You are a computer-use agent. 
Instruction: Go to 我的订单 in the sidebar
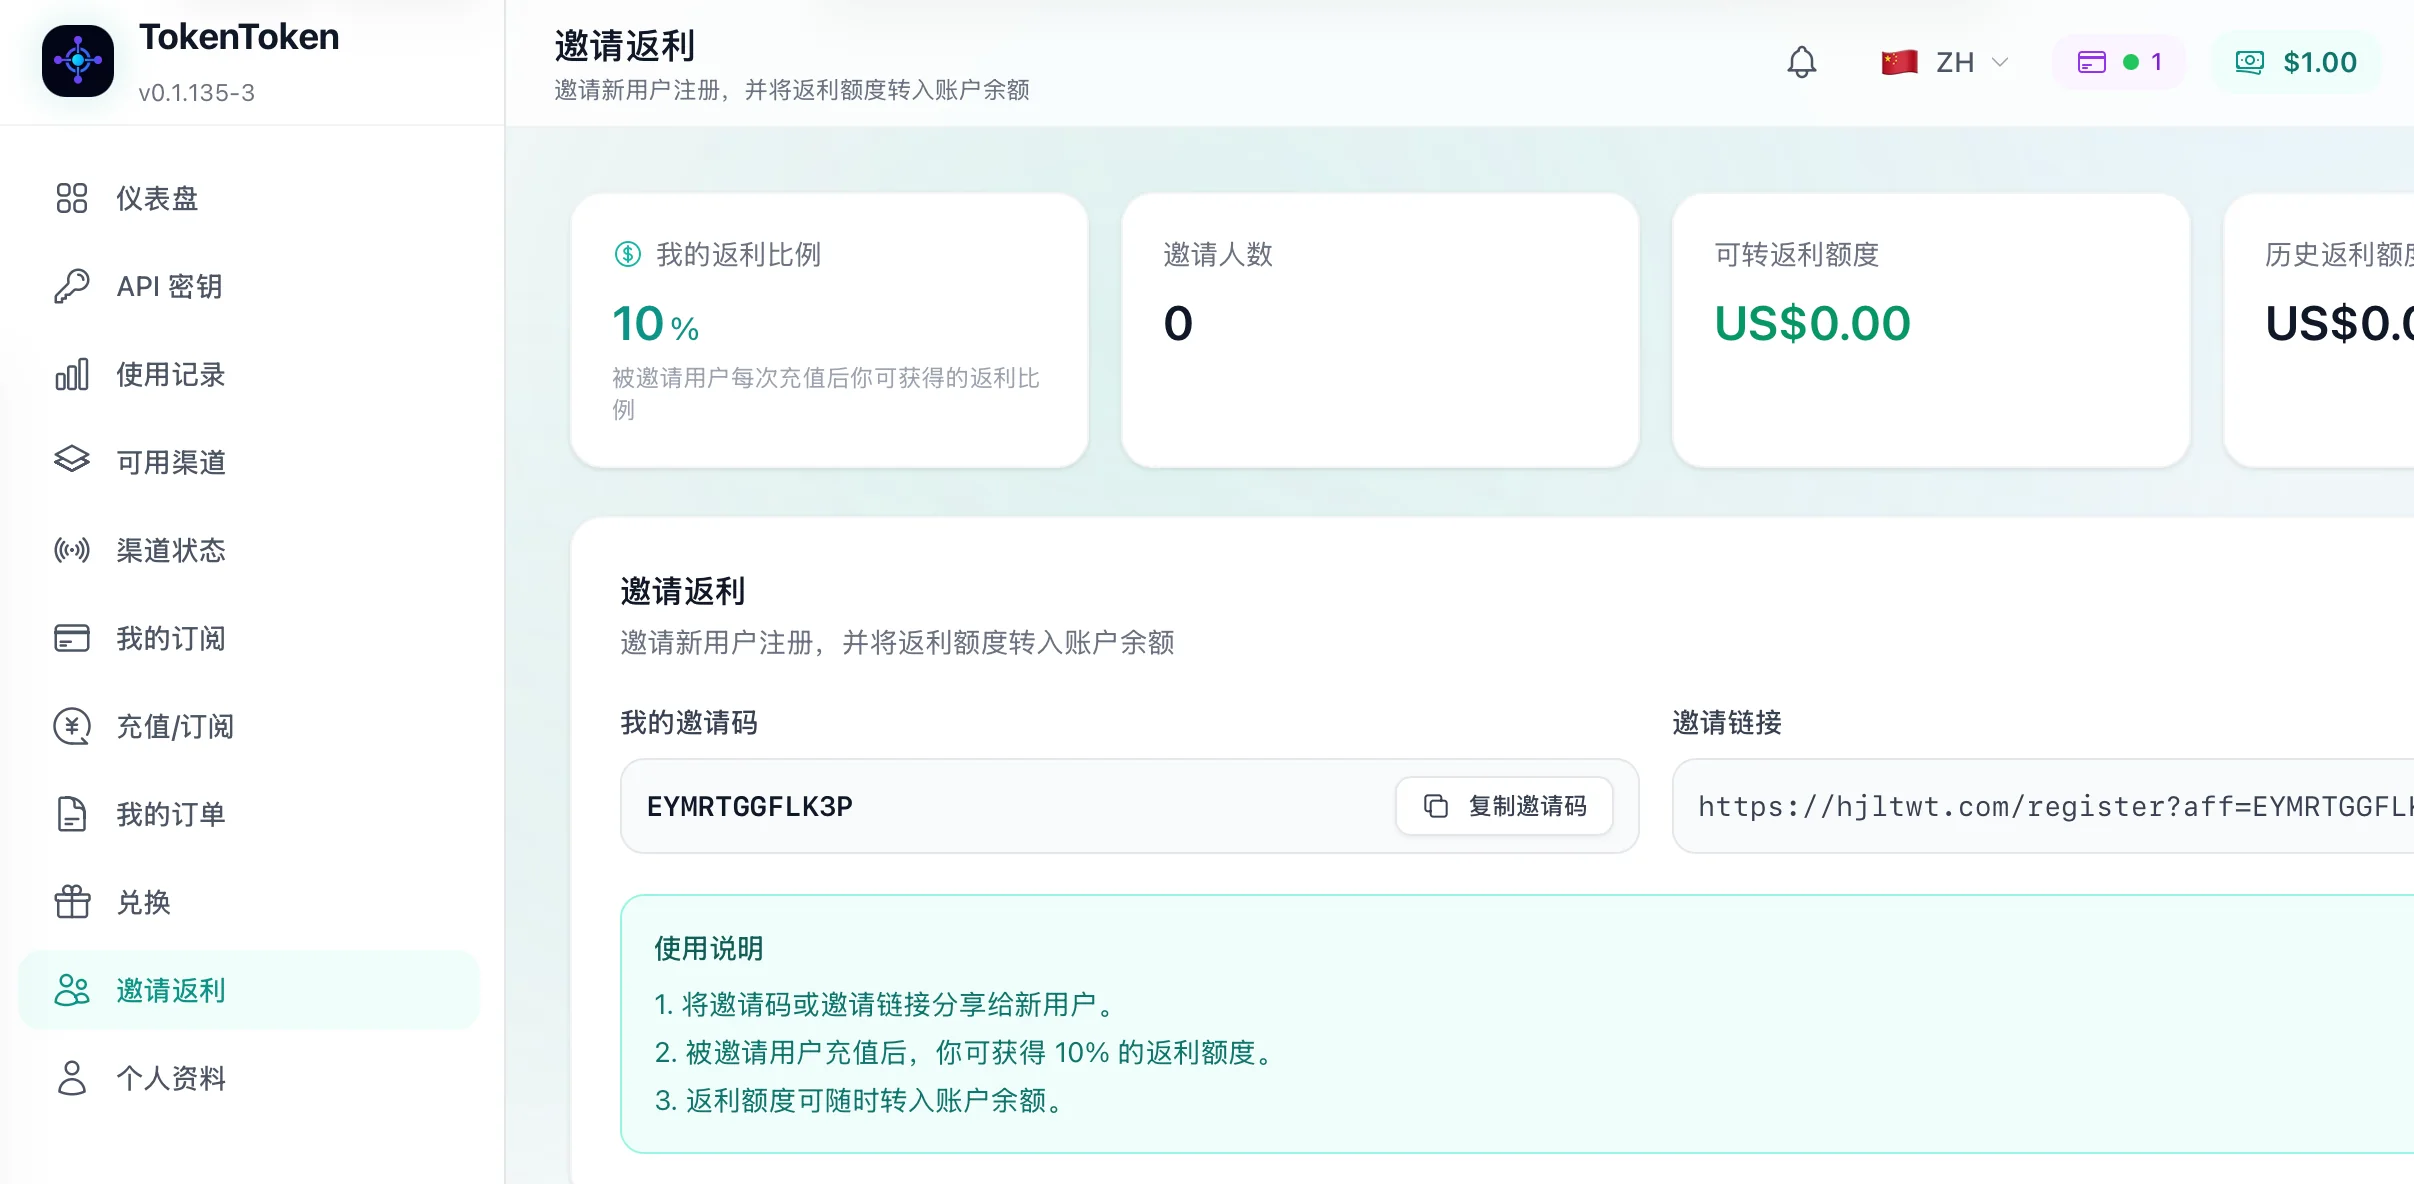[249, 814]
